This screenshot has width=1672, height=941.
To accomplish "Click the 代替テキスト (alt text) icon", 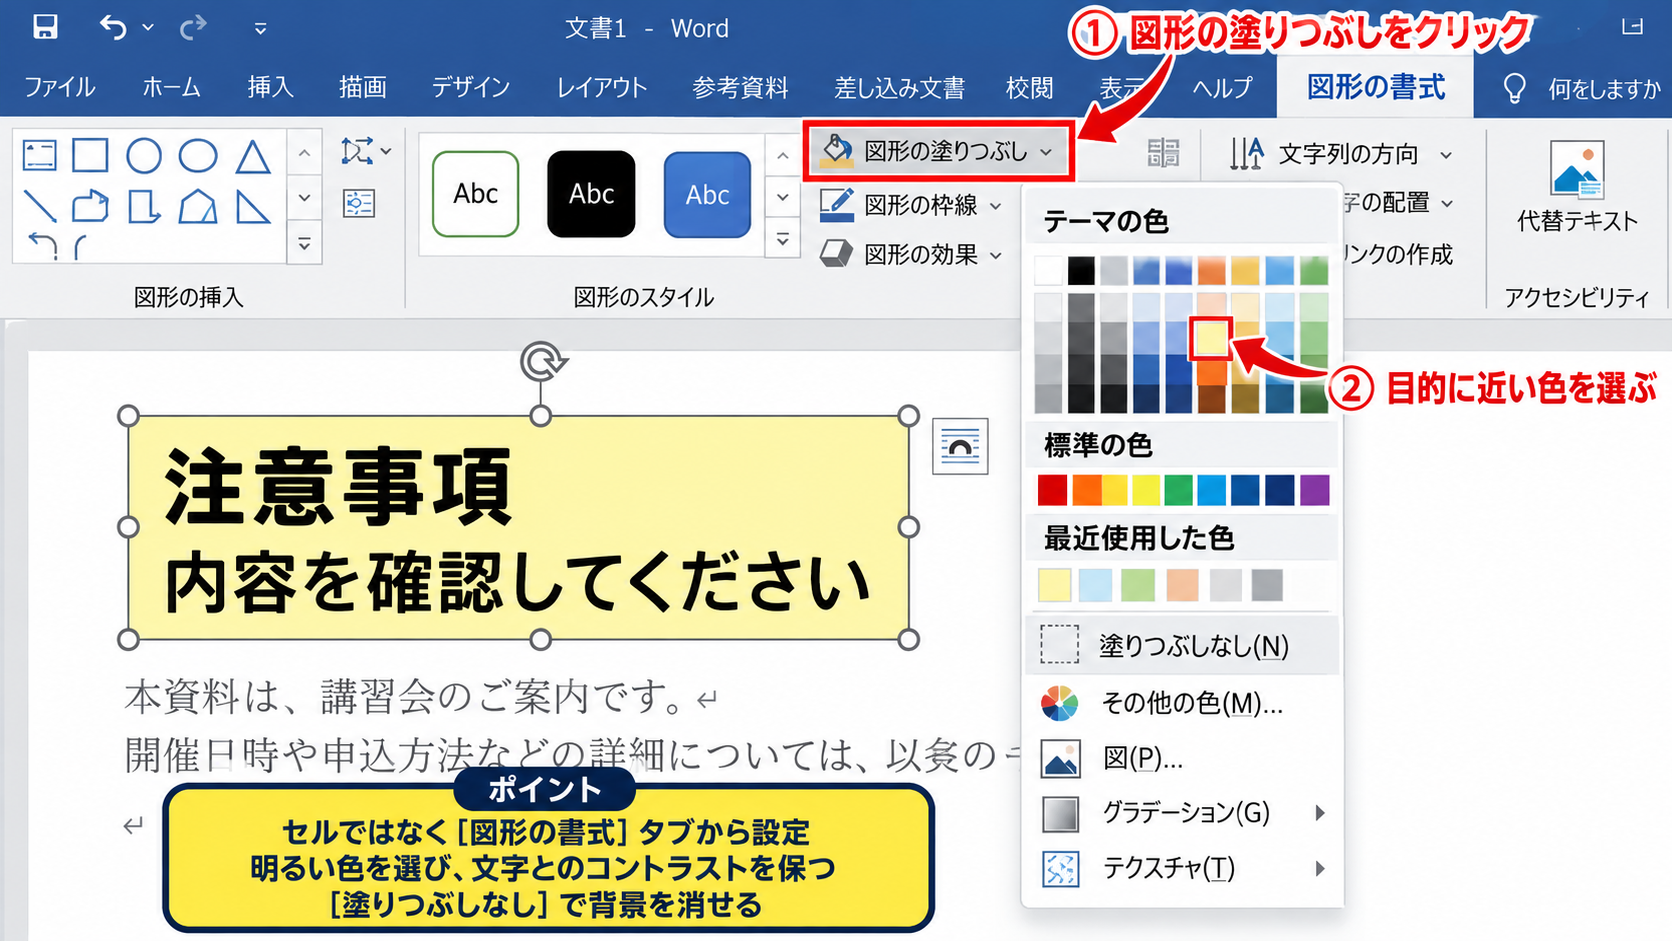I will [x=1577, y=168].
